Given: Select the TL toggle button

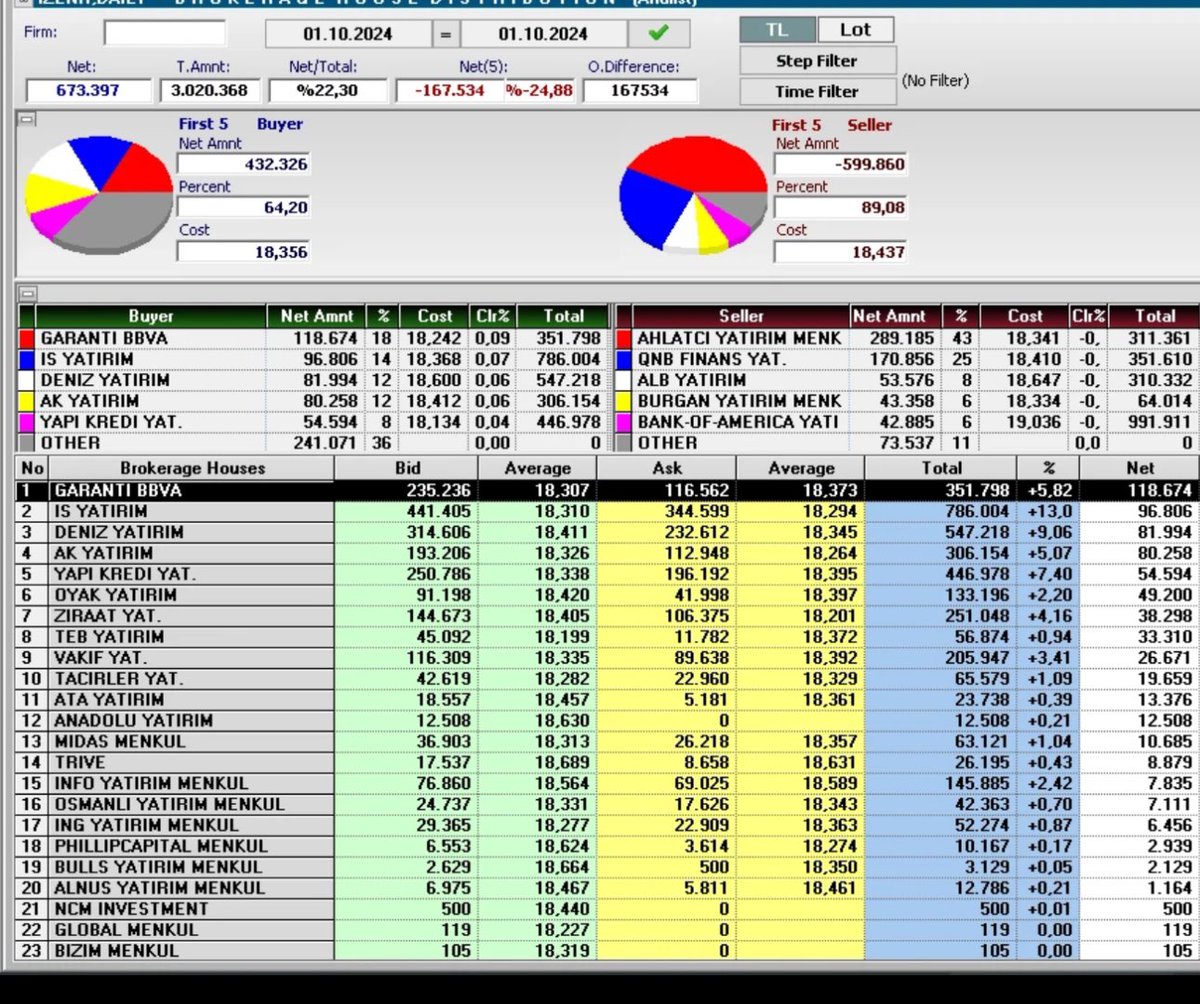Looking at the screenshot, I should coord(777,30).
